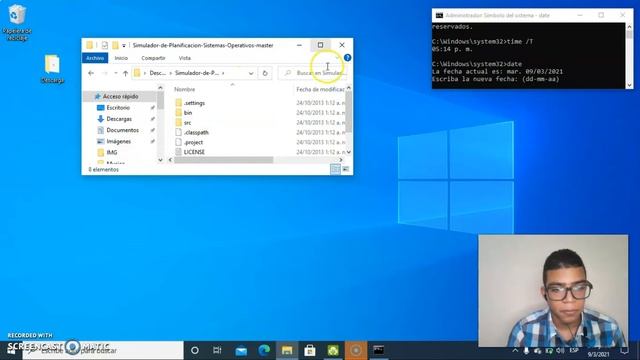Click the taskbar search box
Image resolution: width=640 pixels, height=360 pixels.
(103, 350)
